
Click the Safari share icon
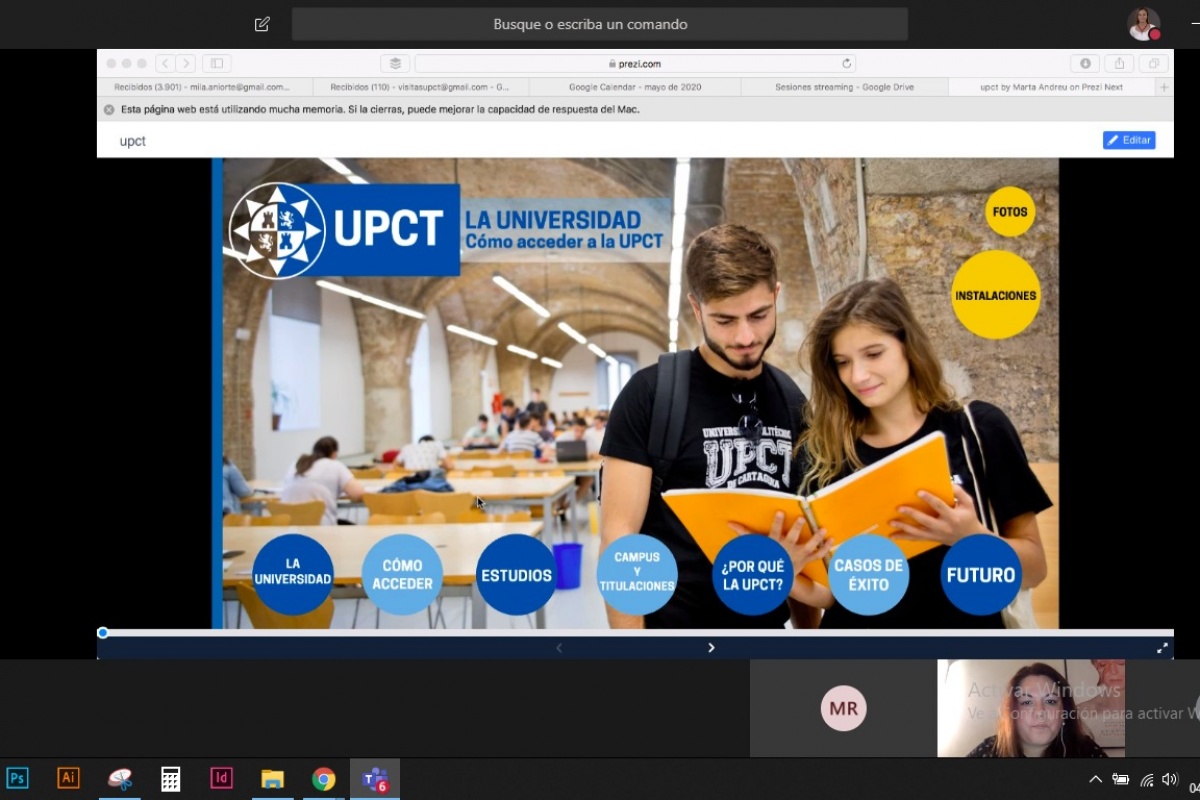(1119, 63)
